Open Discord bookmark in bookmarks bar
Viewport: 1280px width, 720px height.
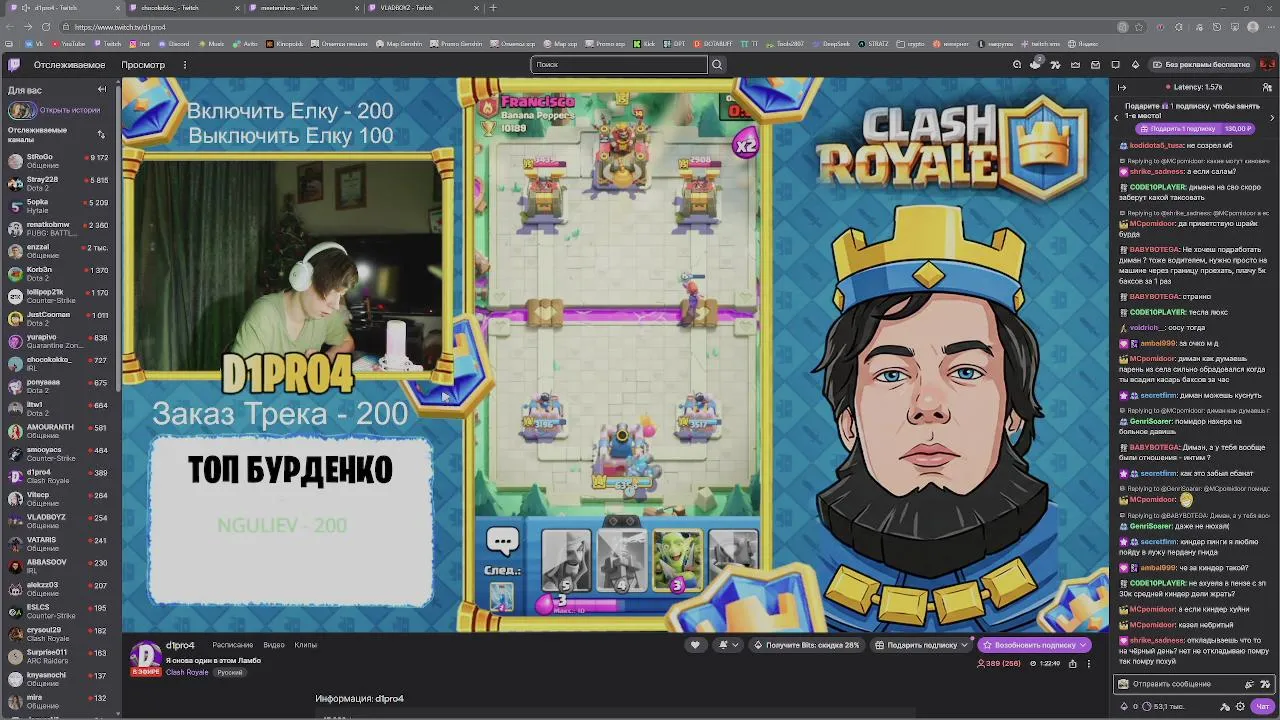point(174,44)
